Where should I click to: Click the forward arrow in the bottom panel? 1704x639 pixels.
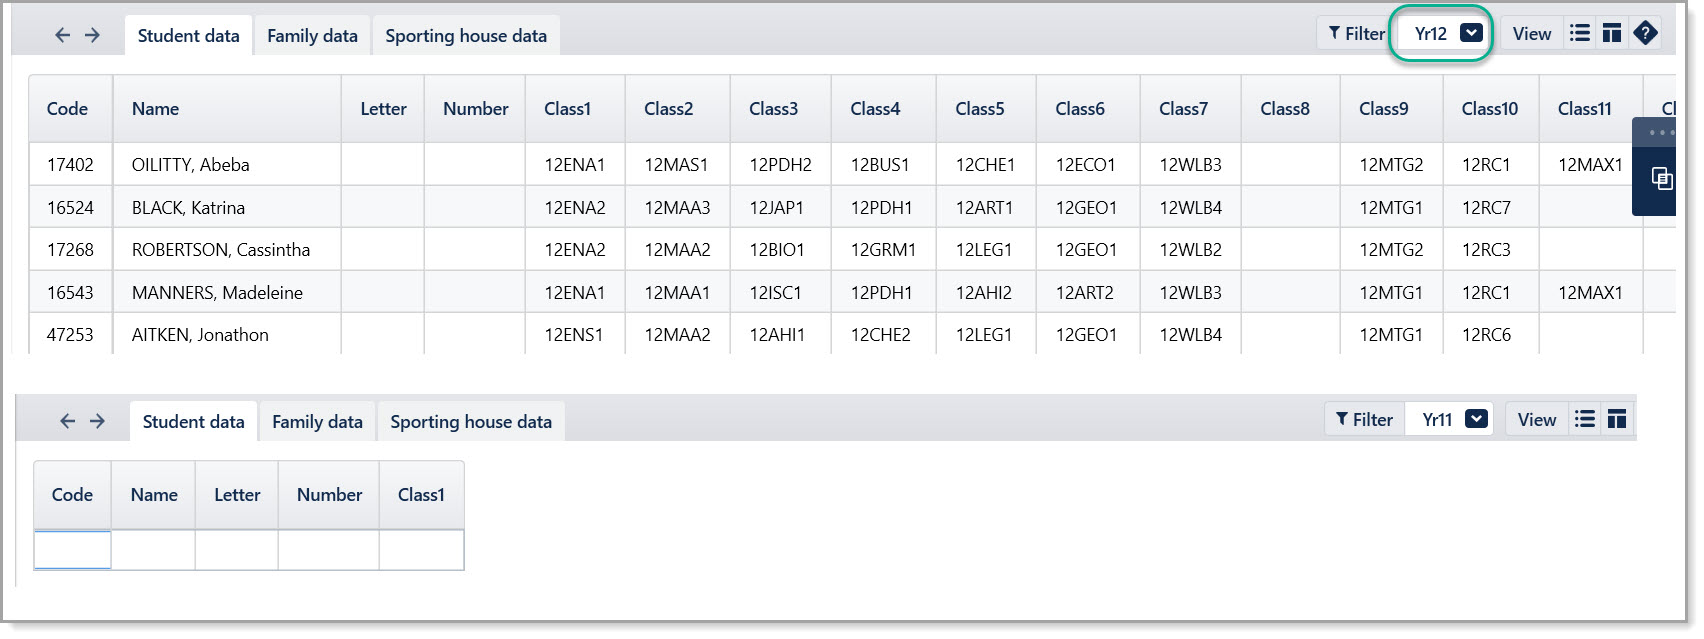tap(97, 421)
